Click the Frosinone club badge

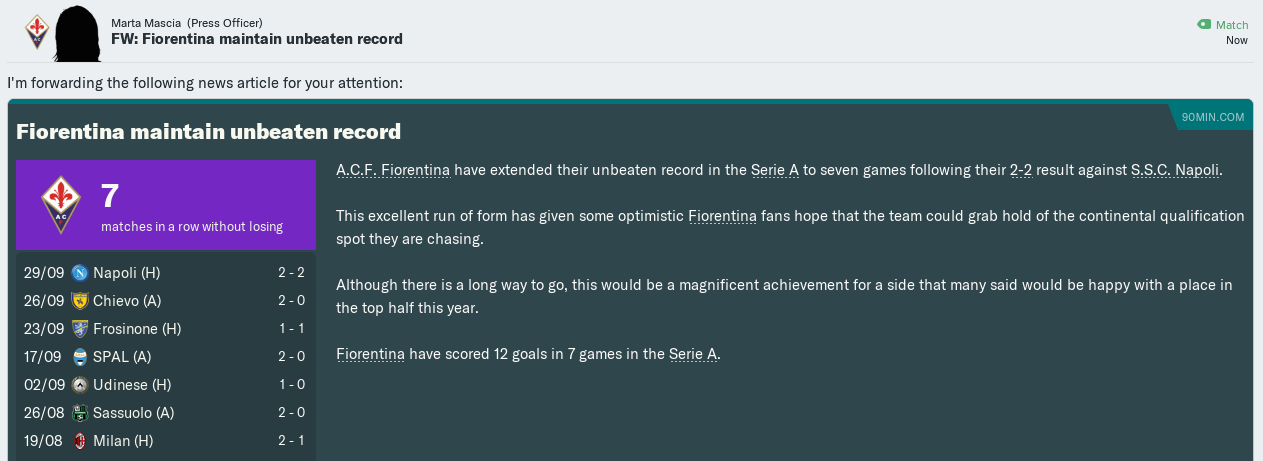click(80, 329)
